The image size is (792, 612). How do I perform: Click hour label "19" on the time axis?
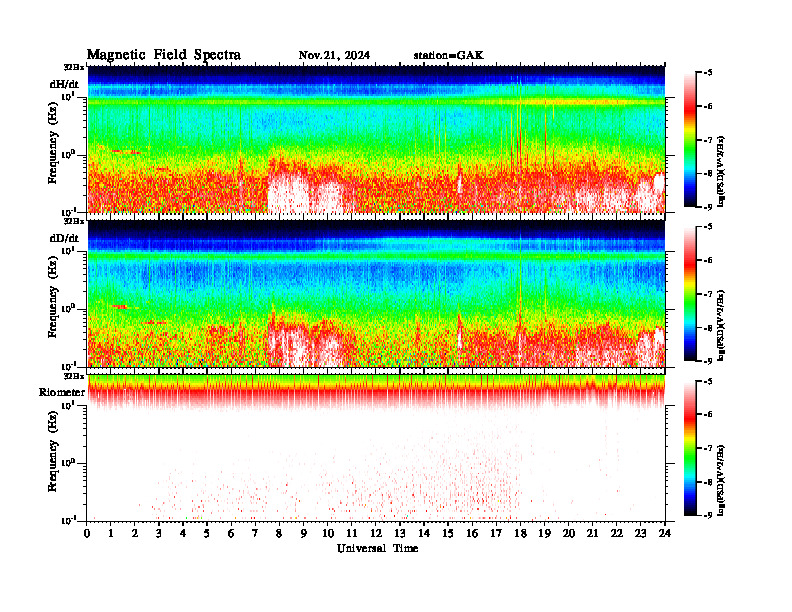pos(544,534)
